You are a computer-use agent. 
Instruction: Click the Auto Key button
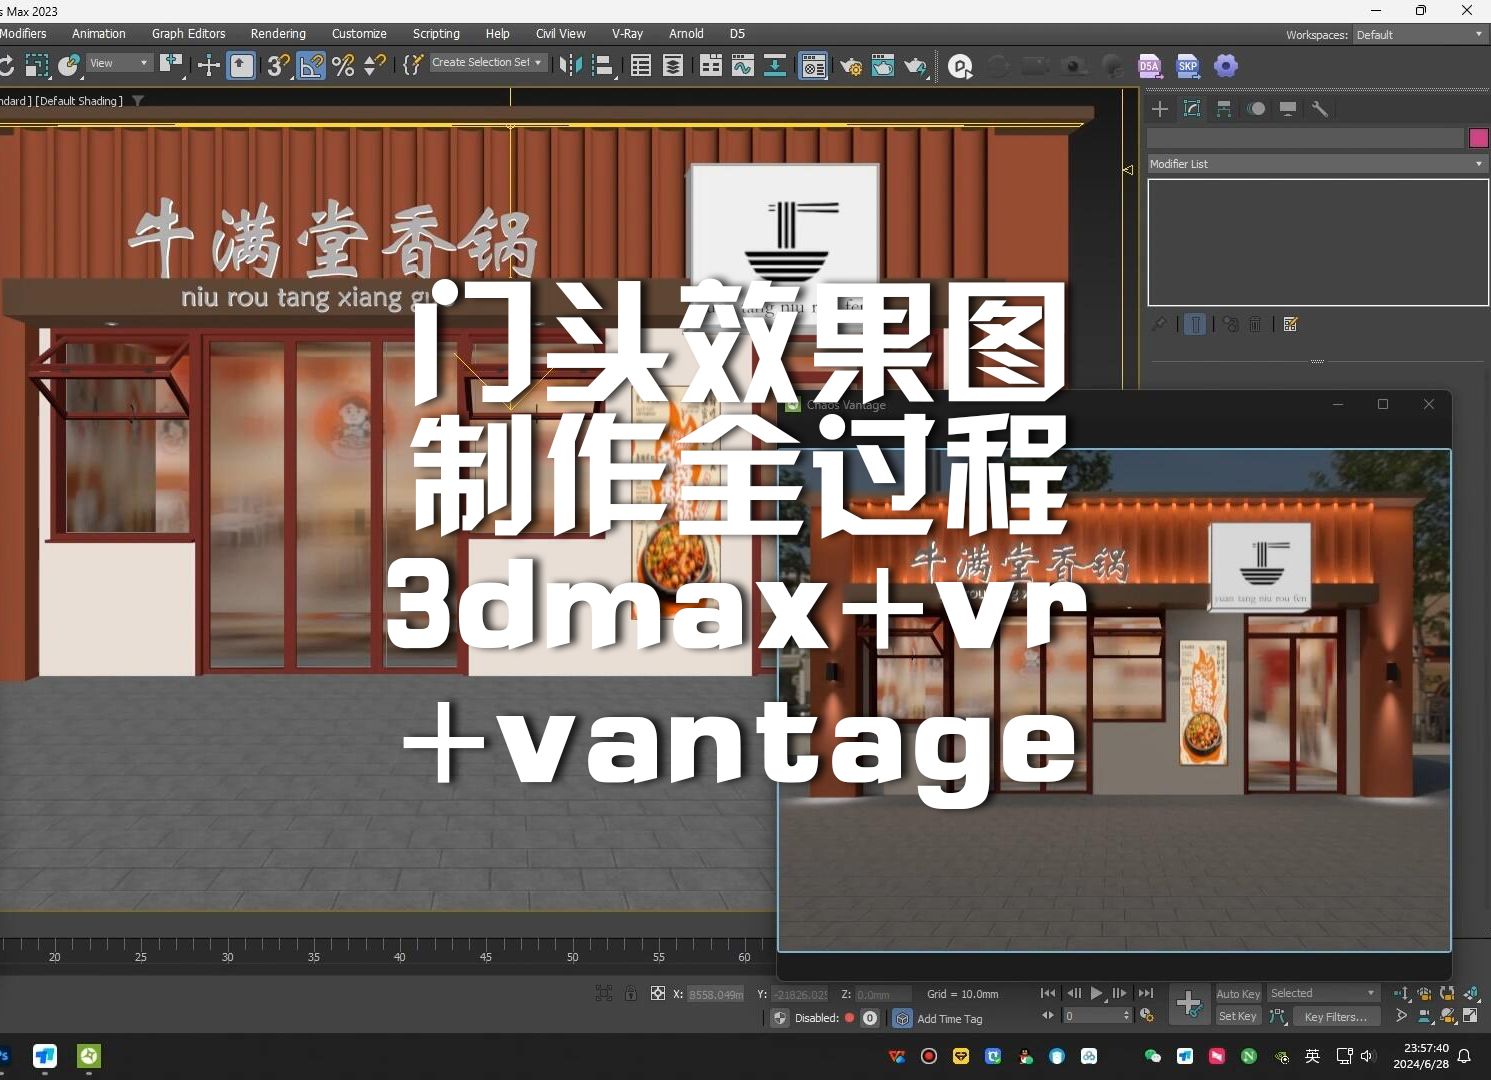1238,994
